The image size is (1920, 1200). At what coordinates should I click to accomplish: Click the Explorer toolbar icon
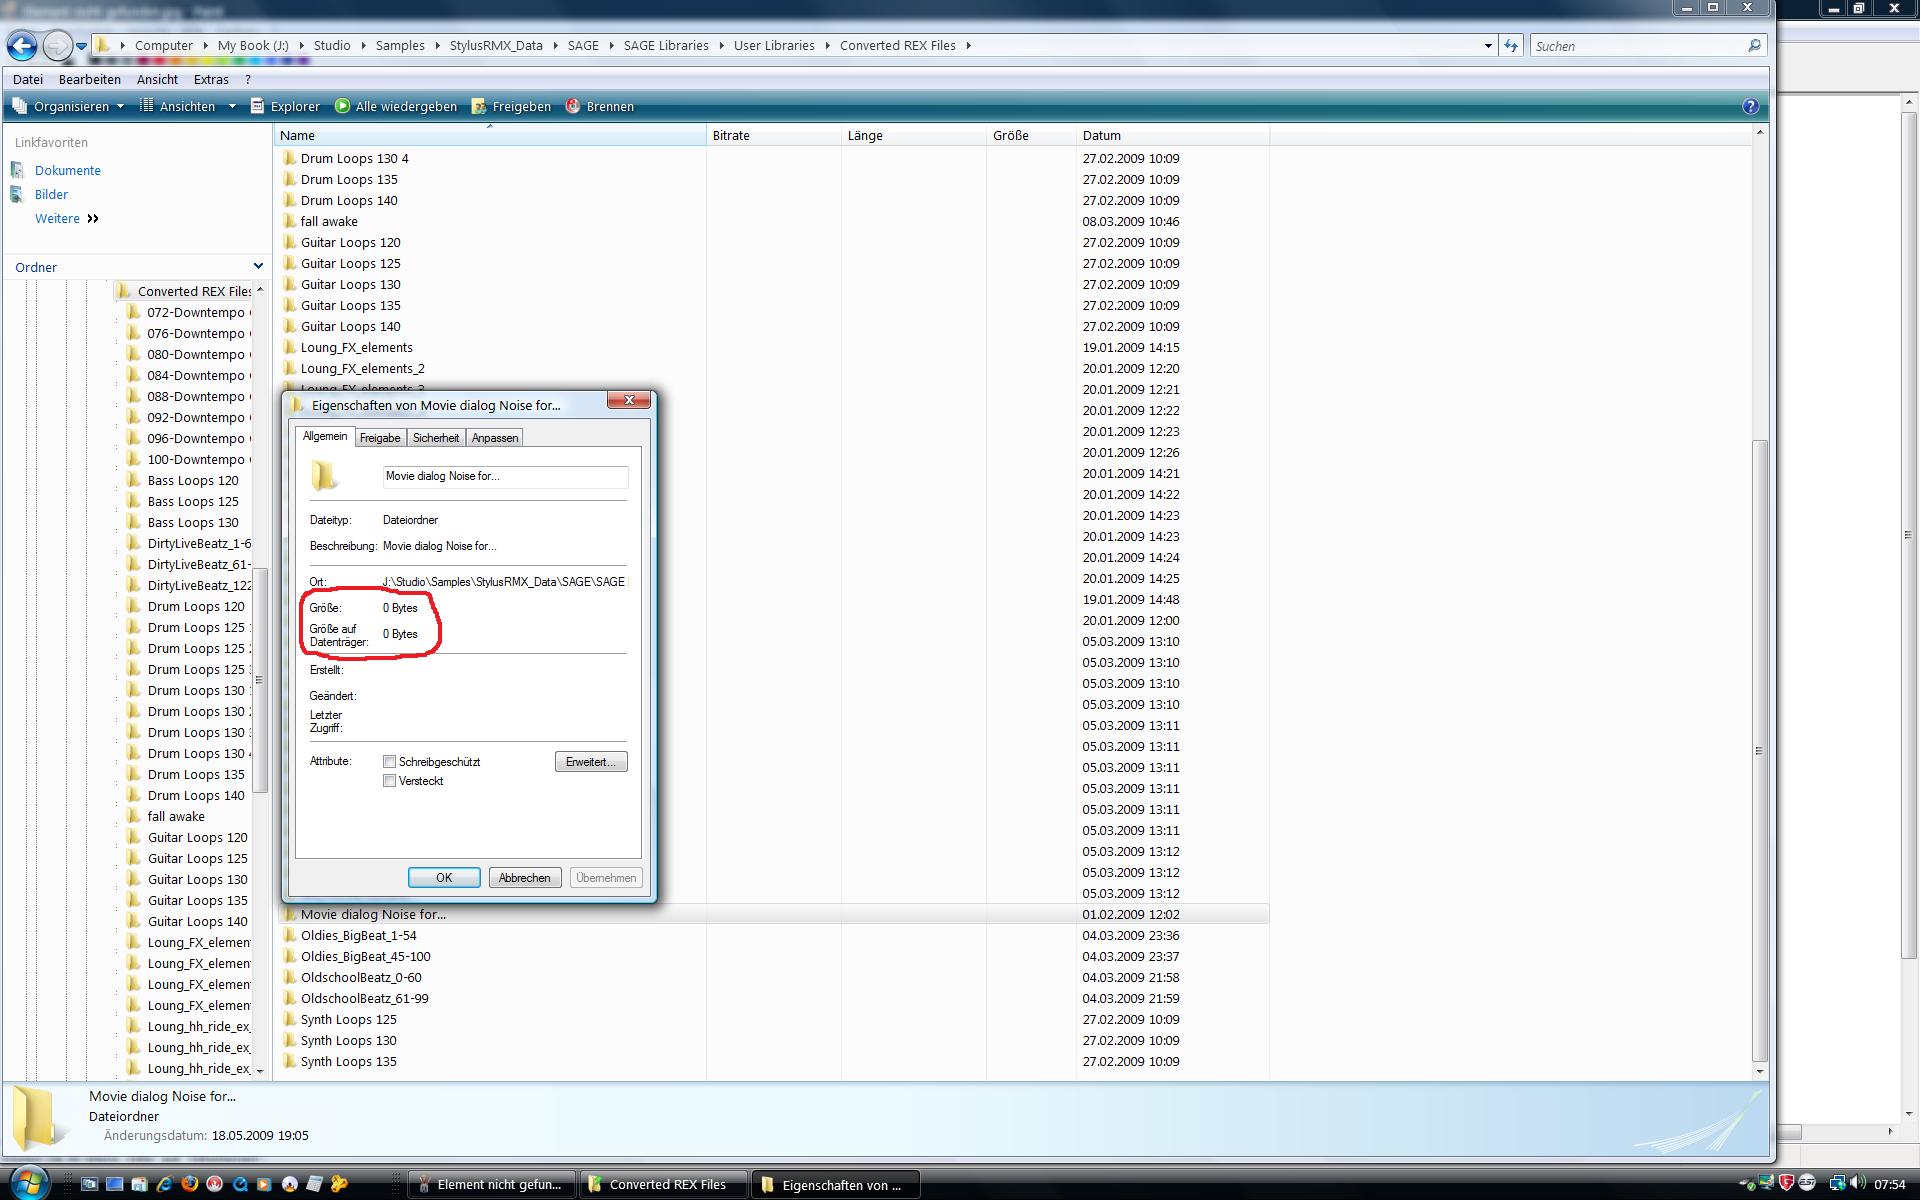coord(257,106)
